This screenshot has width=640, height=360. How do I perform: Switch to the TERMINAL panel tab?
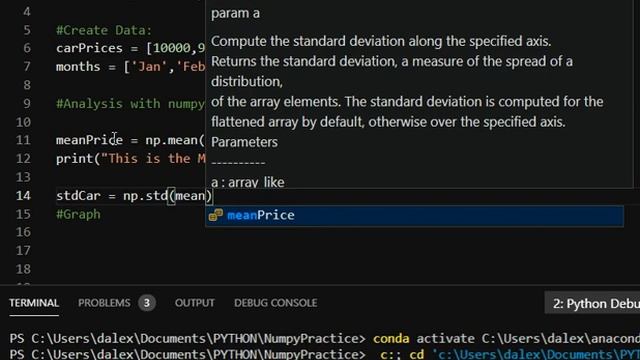pos(34,303)
